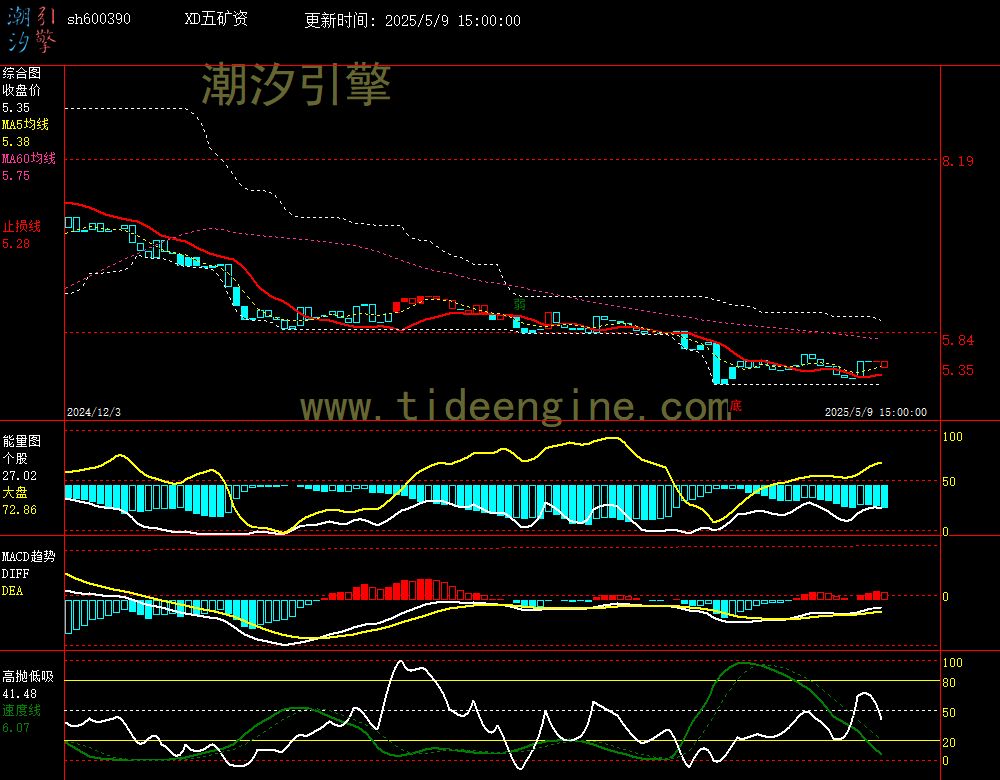Click the 5.35 price axis label on right

959,371
